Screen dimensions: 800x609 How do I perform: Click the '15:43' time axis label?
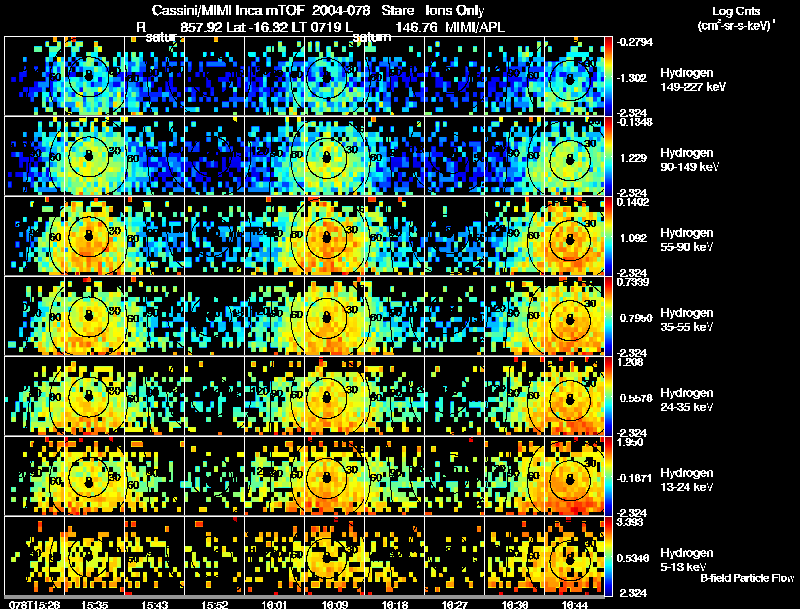tap(155, 605)
